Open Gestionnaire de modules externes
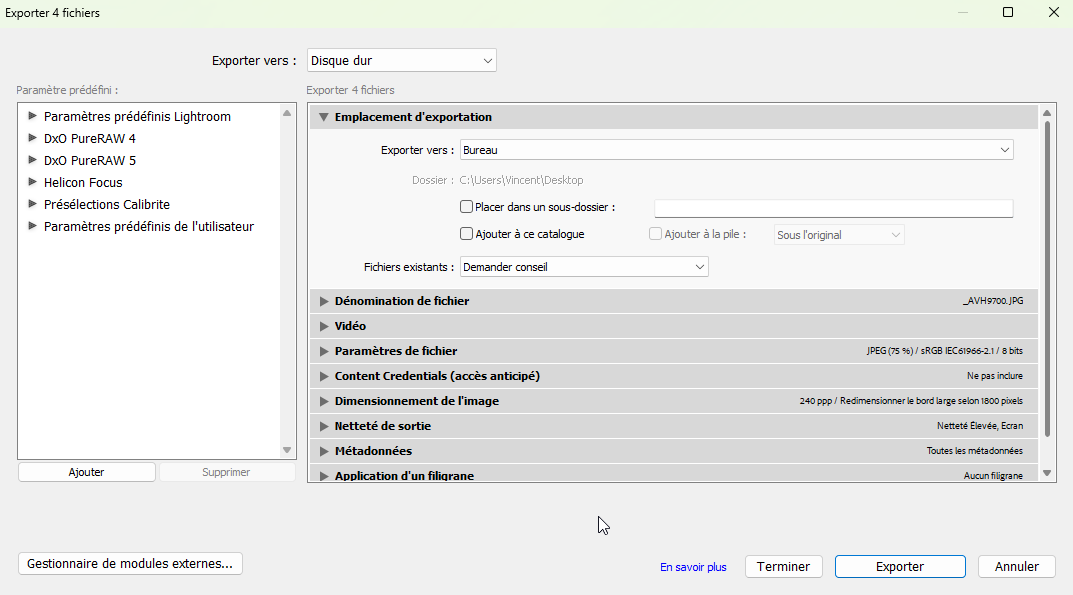Screen dimensions: 1073x595 (x=130, y=564)
